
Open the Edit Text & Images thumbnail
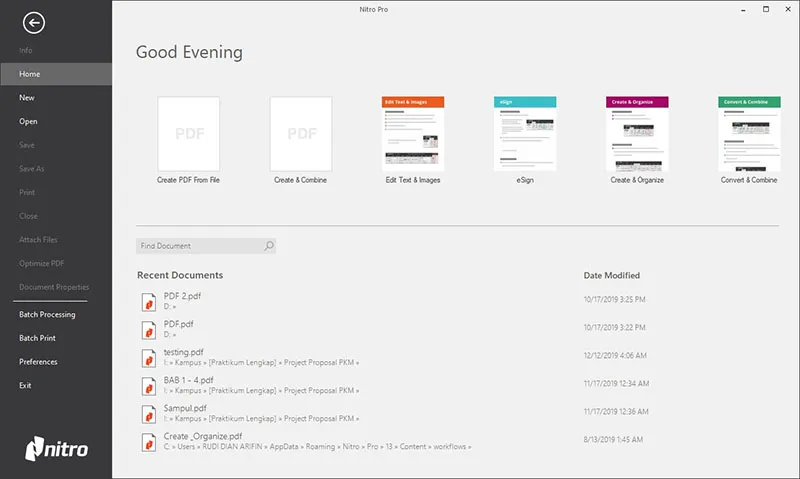413,134
